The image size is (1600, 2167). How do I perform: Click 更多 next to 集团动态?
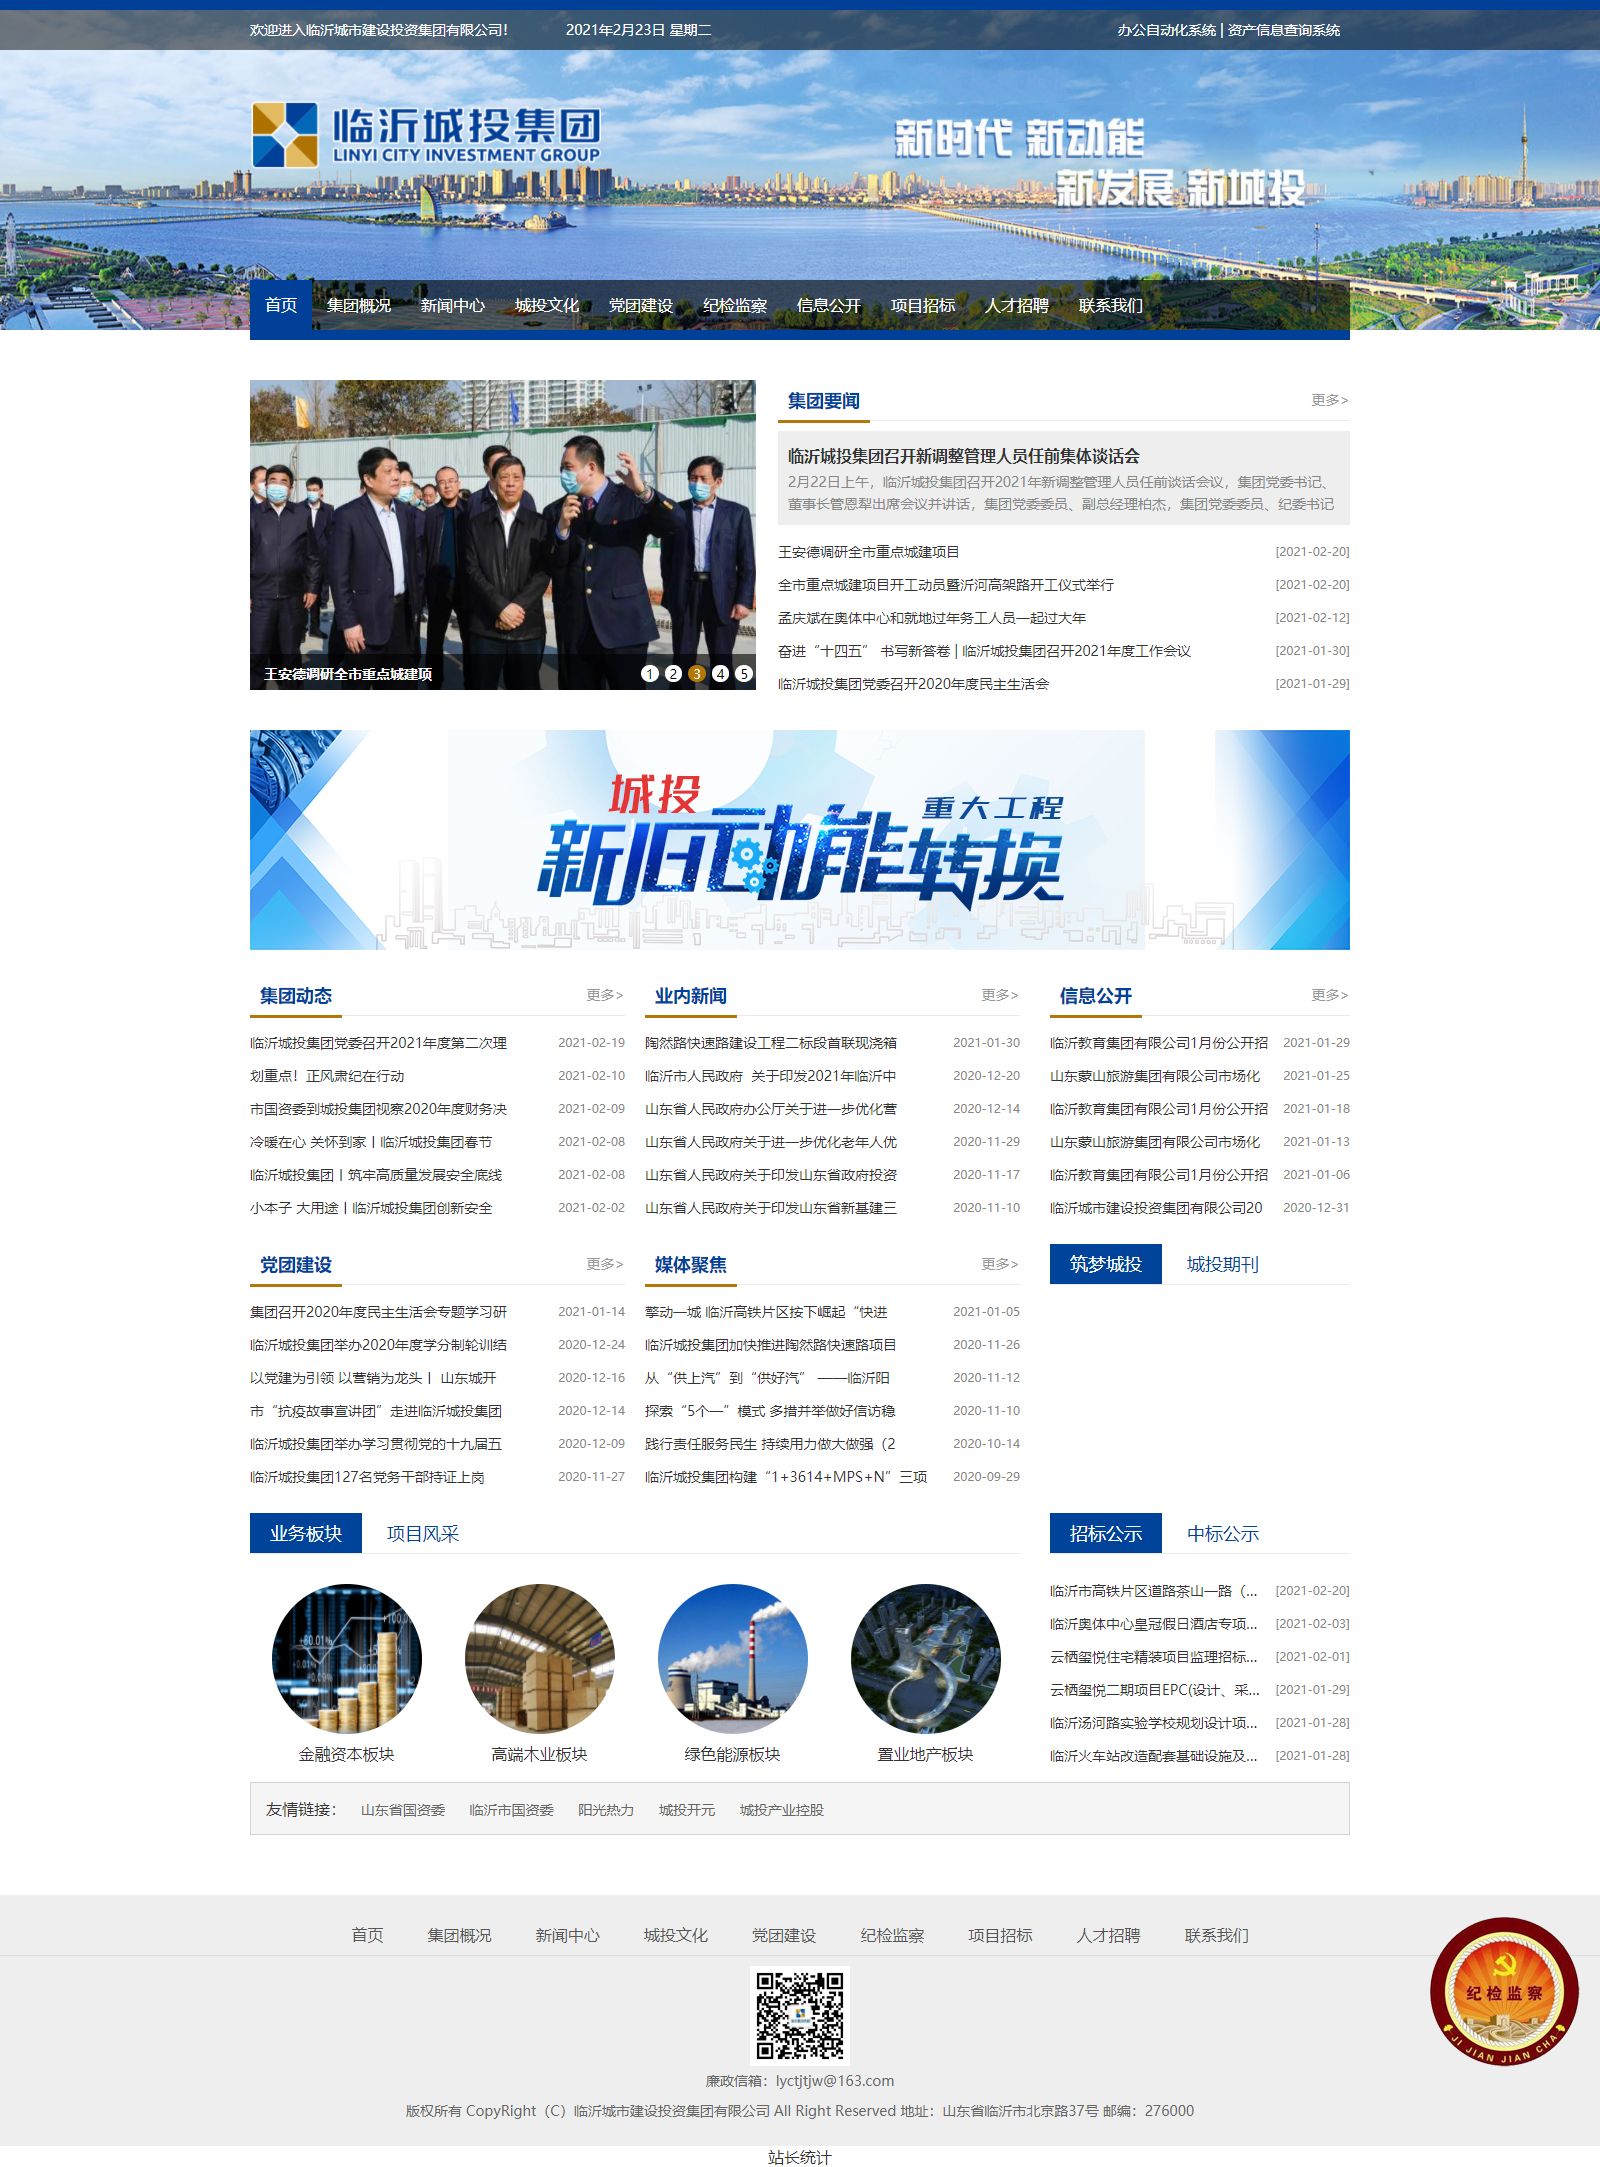coord(605,995)
